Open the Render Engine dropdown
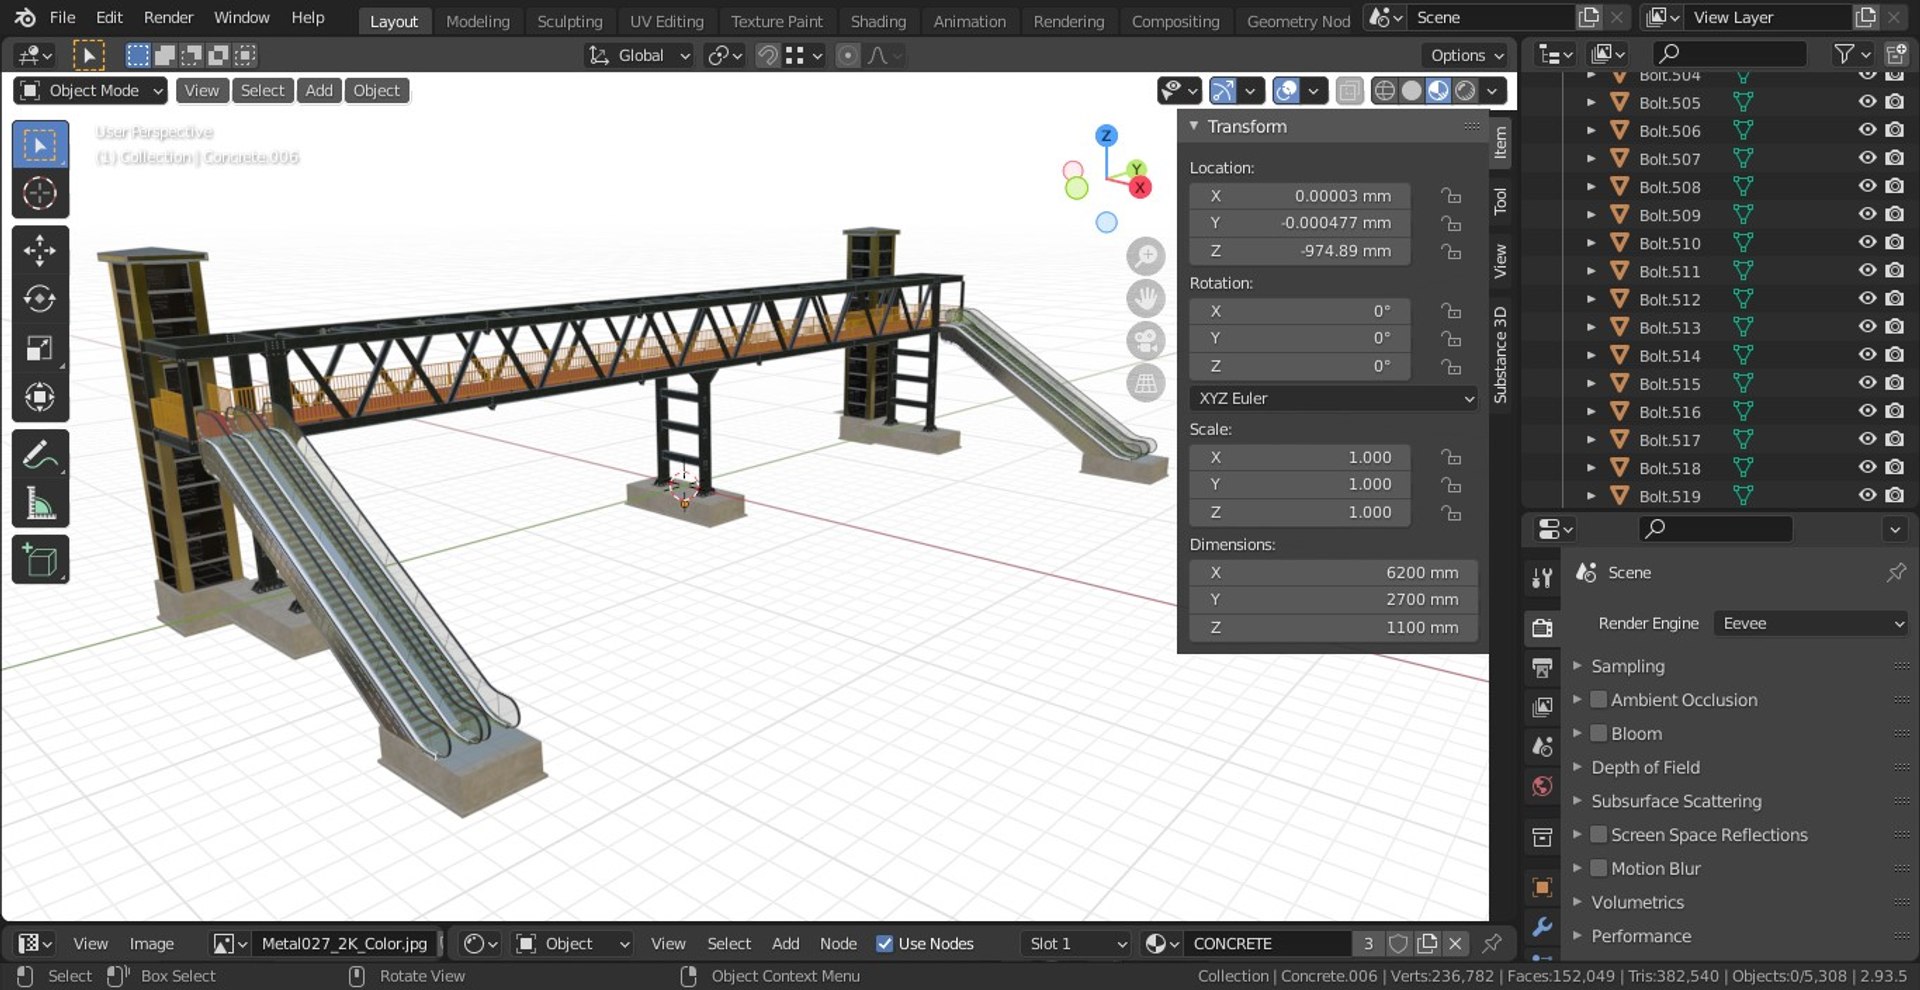 [x=1811, y=623]
